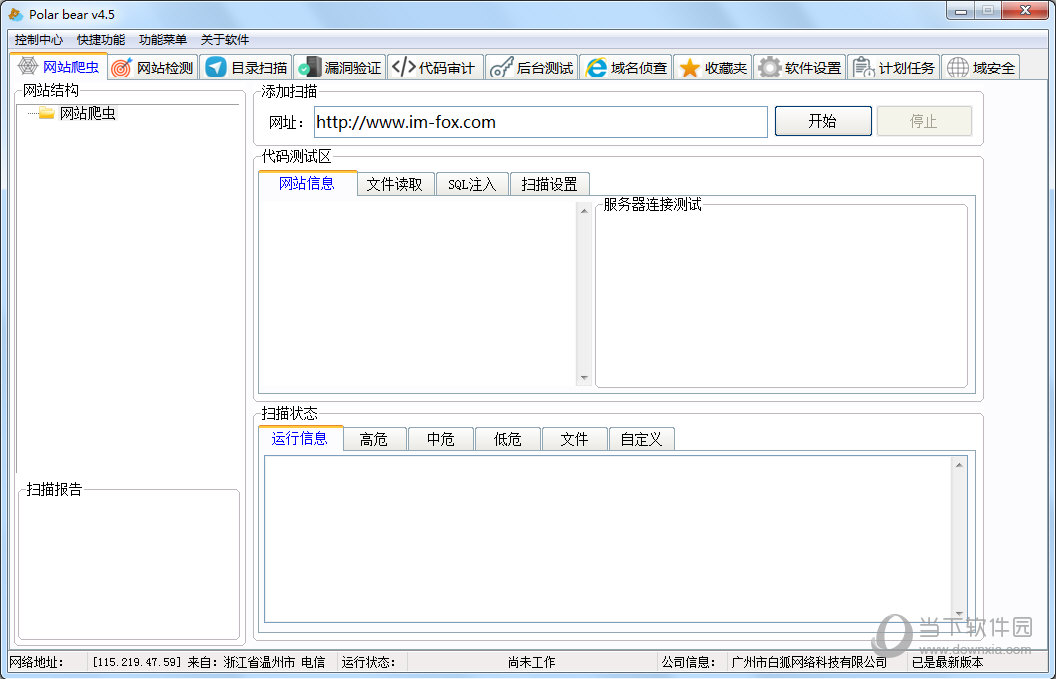This screenshot has width=1056, height=679.
Task: Switch to the 后台测试 tab label
Action: click(x=545, y=68)
